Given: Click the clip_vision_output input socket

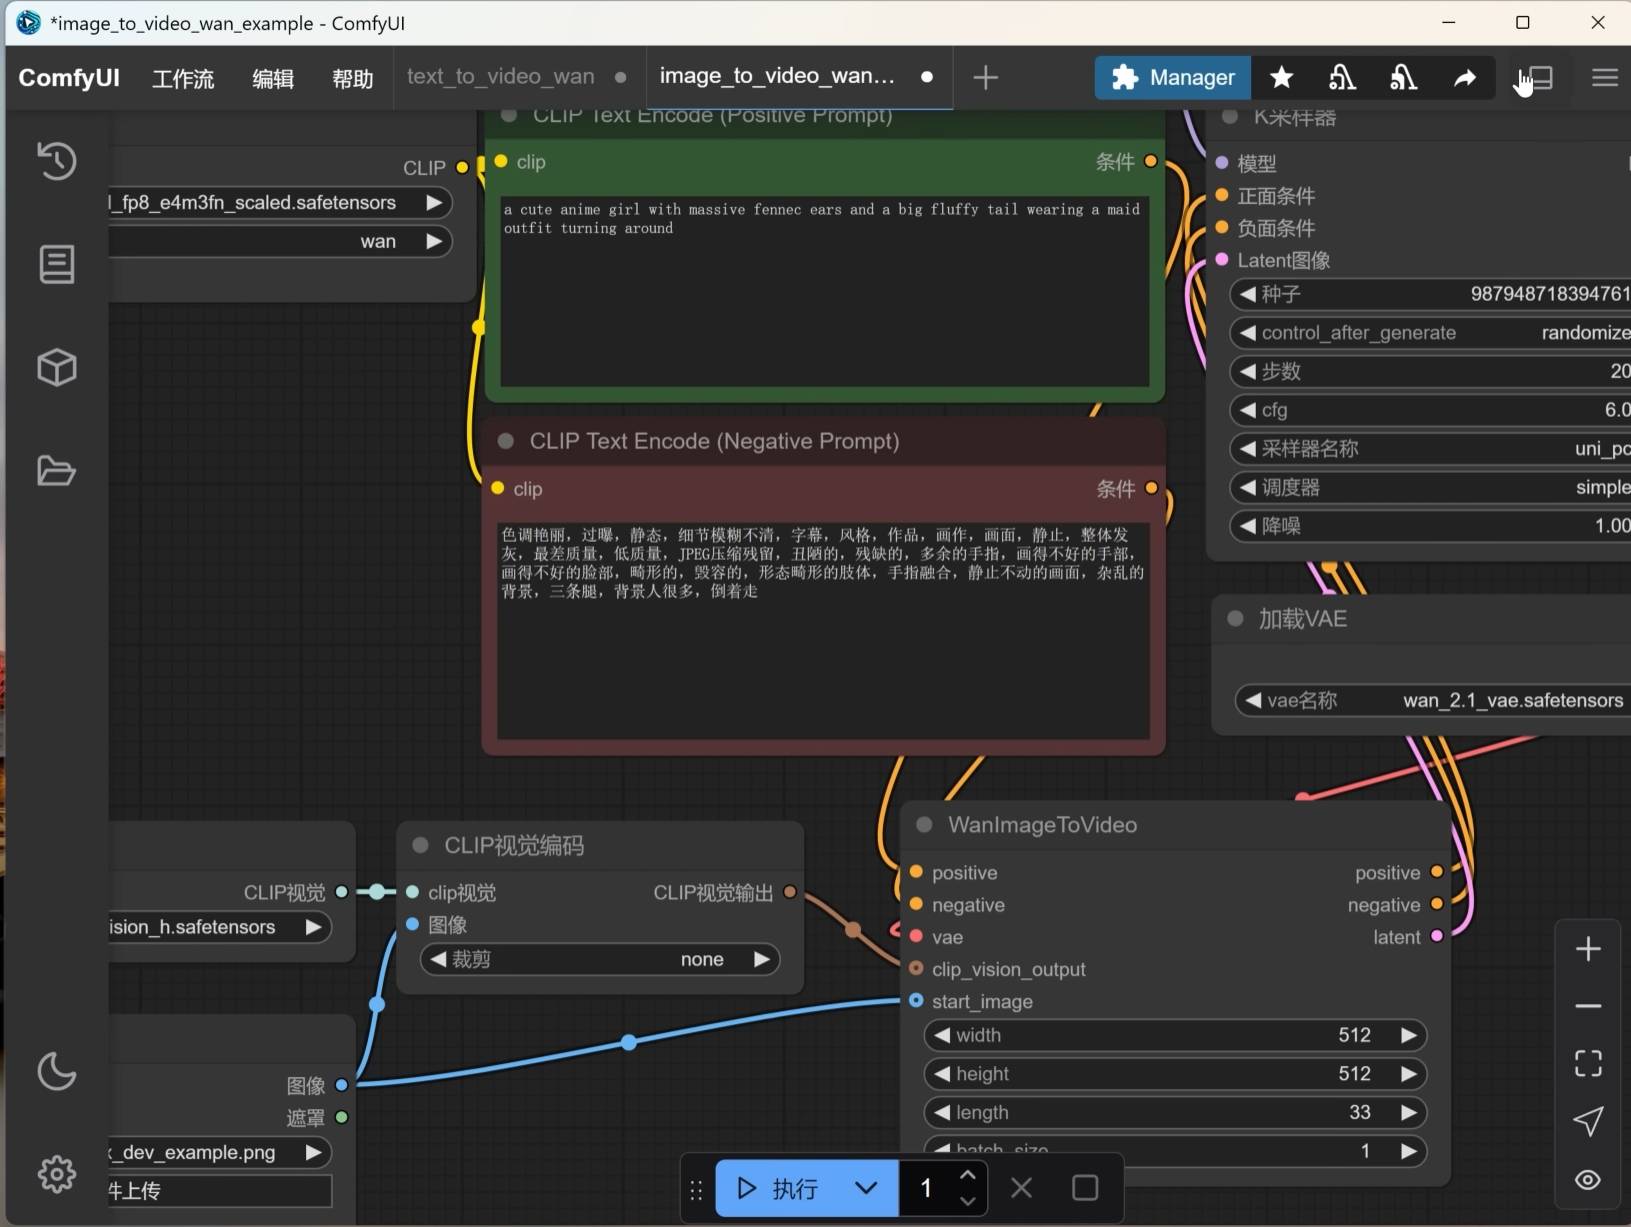Looking at the screenshot, I should pos(916,968).
